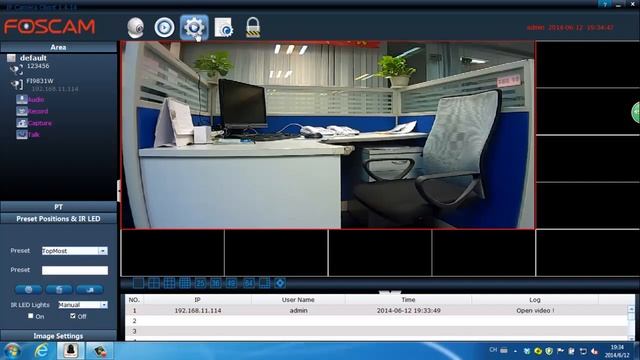This screenshot has height=360, width=640.
Task: Open the Area panel header
Action: 58,47
